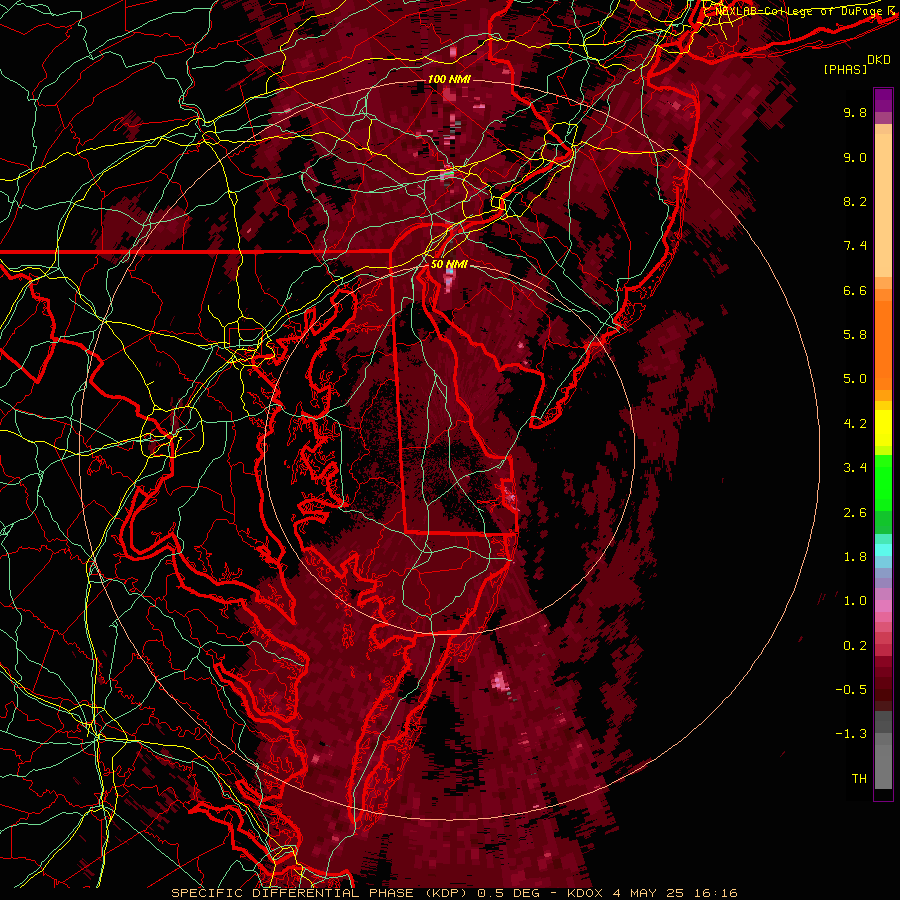Image resolution: width=900 pixels, height=900 pixels.
Task: Click the orange band of the color bar
Action: [x=883, y=340]
